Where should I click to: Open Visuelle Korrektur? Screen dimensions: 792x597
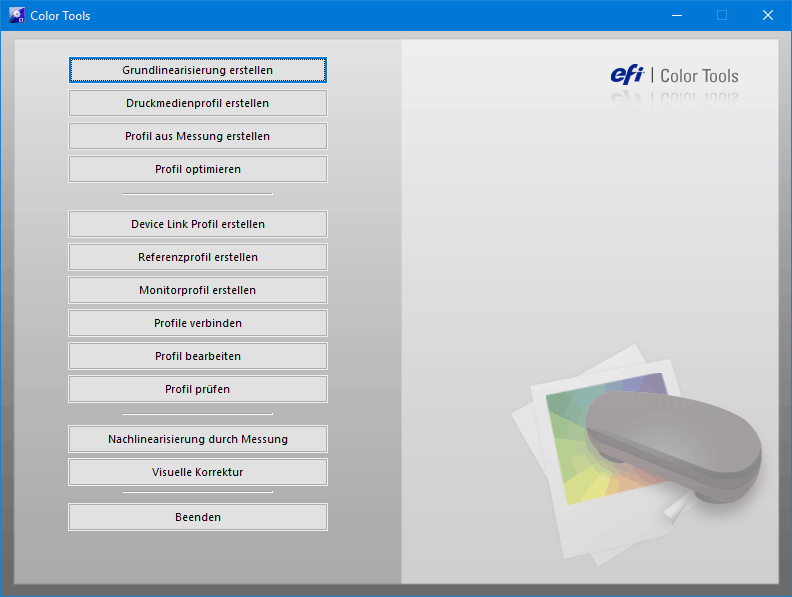tap(197, 472)
